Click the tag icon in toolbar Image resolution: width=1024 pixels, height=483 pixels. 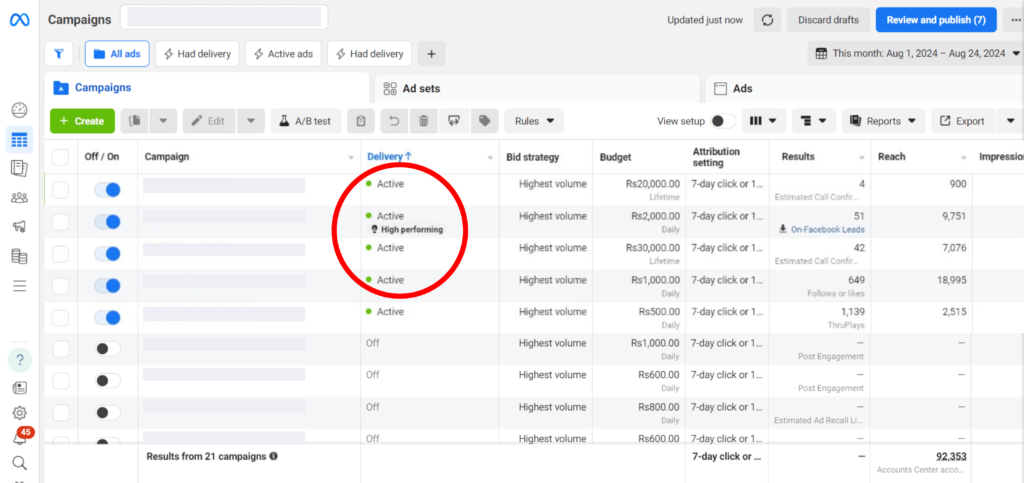click(x=484, y=121)
